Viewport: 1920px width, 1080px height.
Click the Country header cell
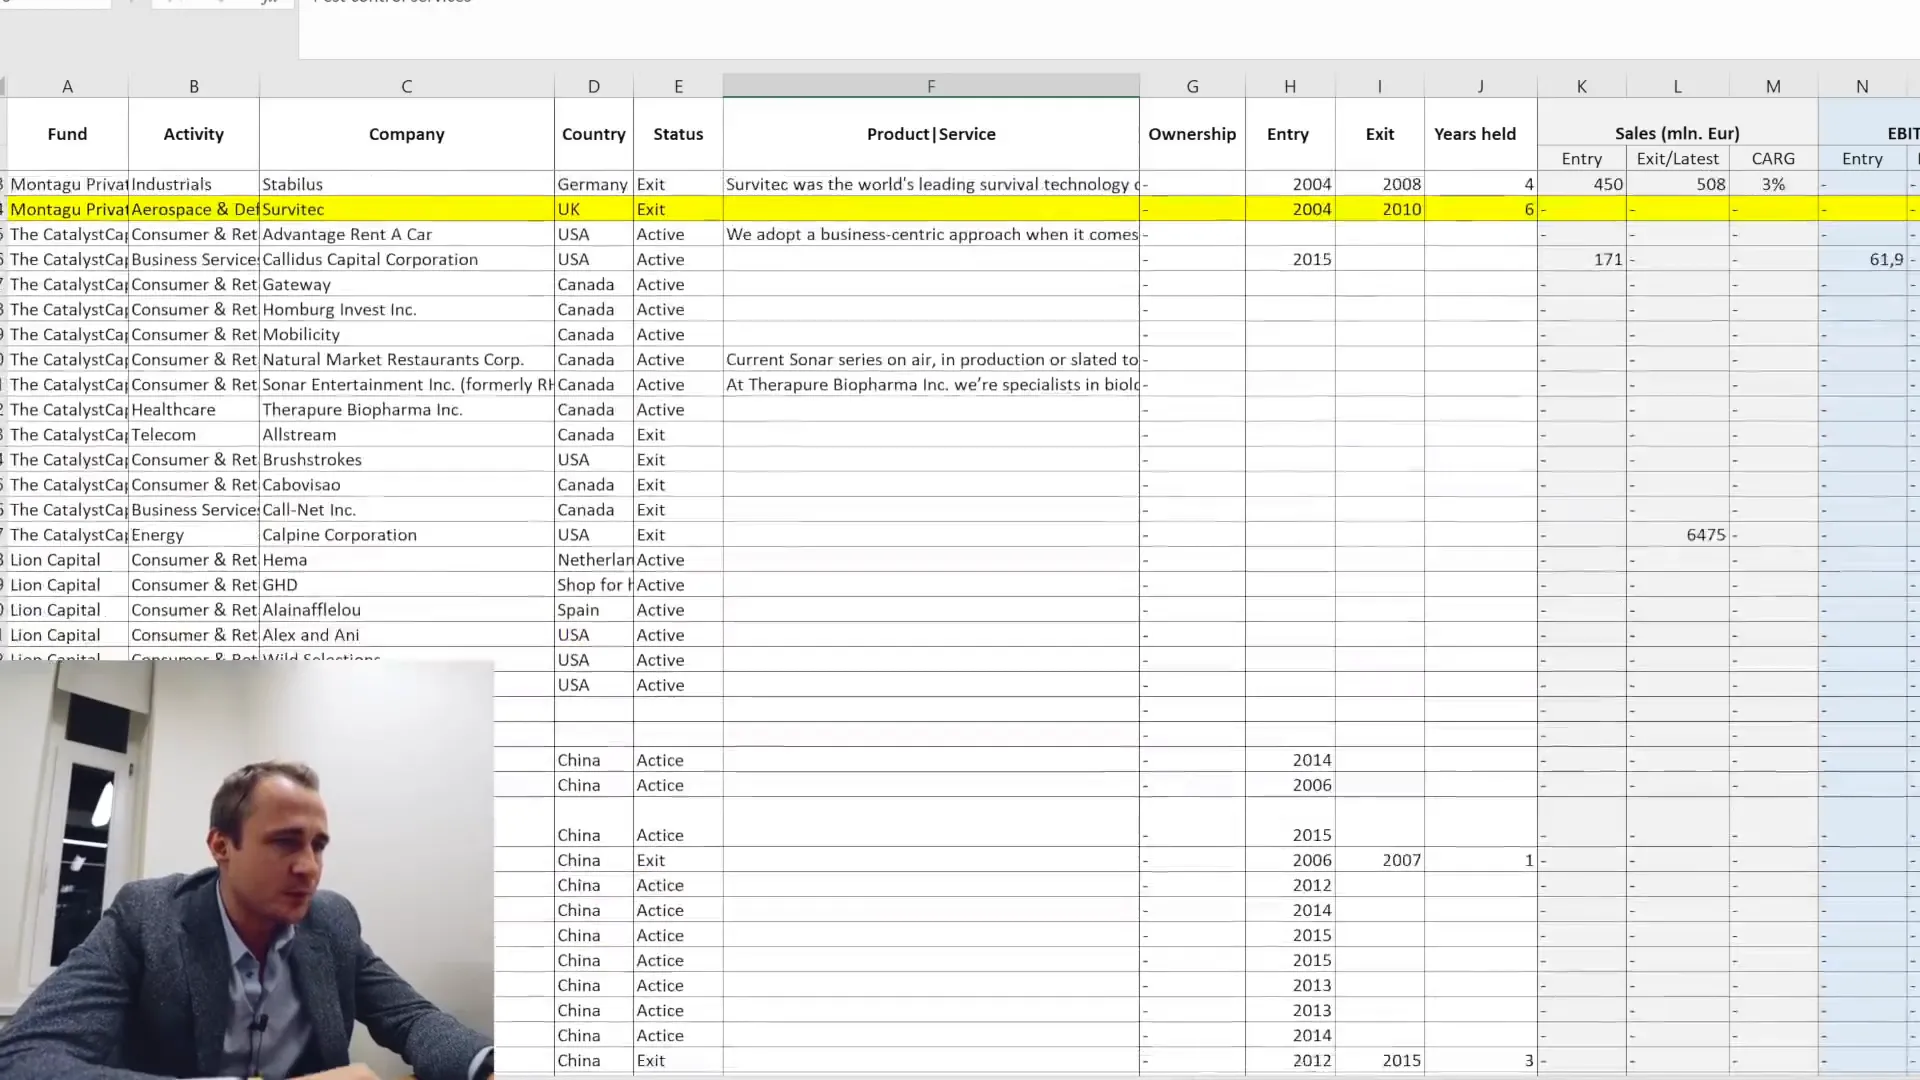593,134
